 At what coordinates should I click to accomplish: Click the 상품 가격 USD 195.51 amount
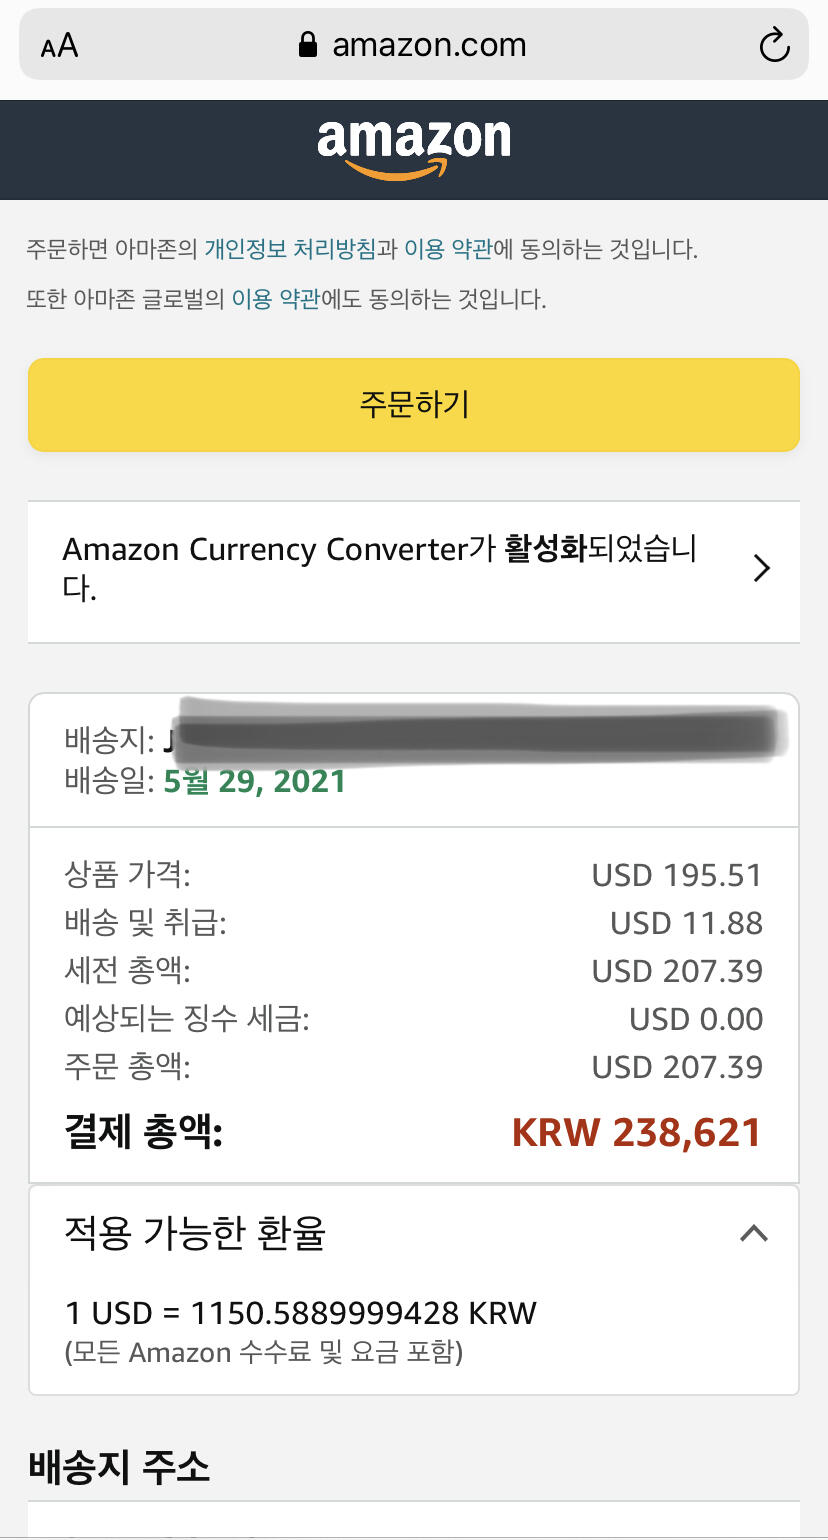click(677, 875)
